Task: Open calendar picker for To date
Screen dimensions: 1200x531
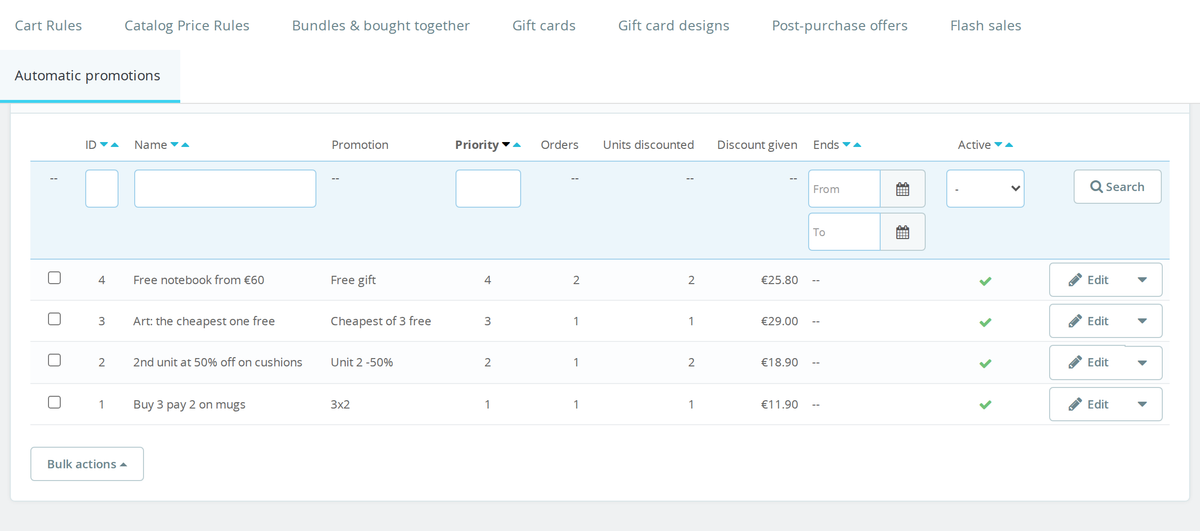Action: coord(903,232)
